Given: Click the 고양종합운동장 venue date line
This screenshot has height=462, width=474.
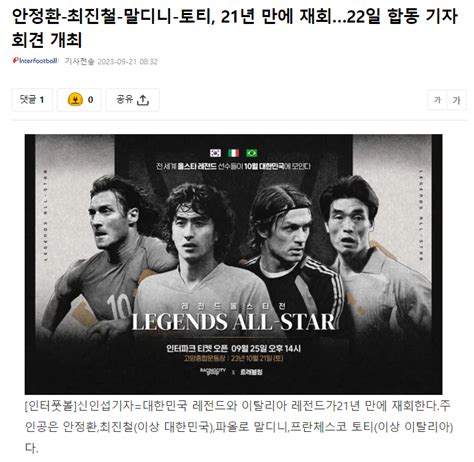Looking at the screenshot, I should pos(233,359).
